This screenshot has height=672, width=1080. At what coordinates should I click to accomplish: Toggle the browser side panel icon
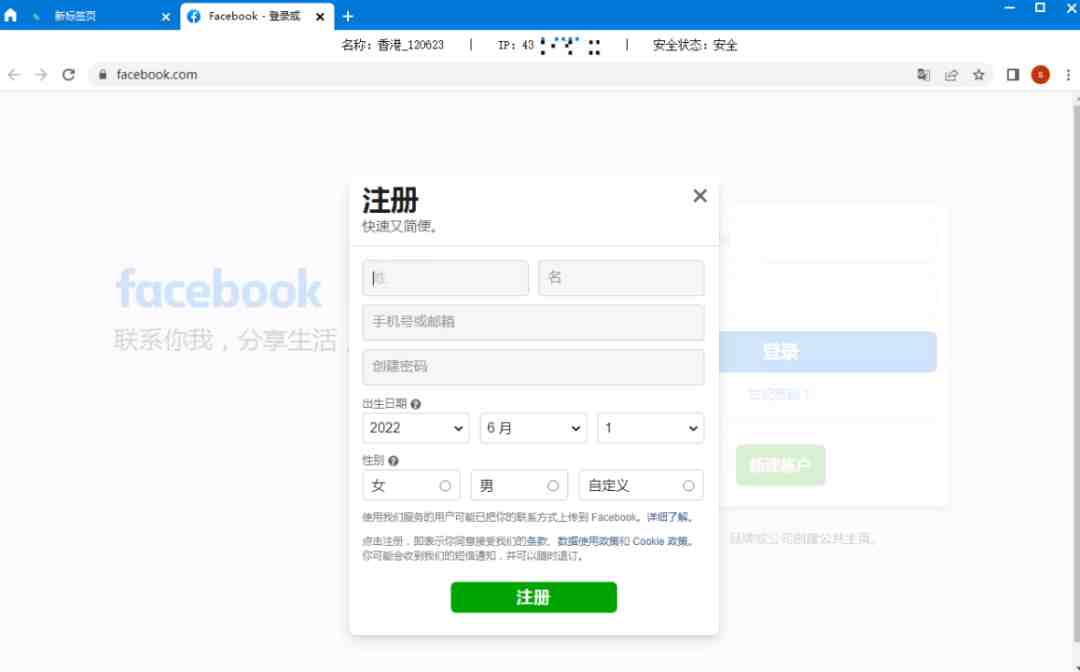coord(1012,74)
